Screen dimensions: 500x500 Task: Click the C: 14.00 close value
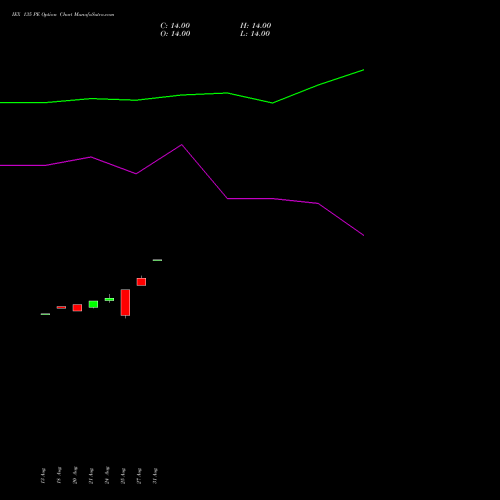point(175,26)
